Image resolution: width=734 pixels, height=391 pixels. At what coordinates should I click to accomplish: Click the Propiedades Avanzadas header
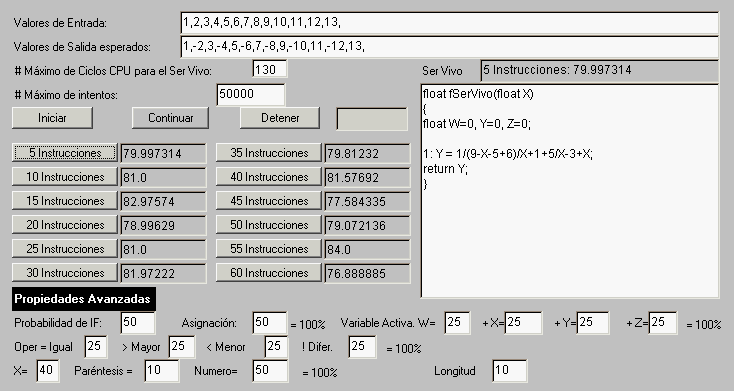(83, 299)
